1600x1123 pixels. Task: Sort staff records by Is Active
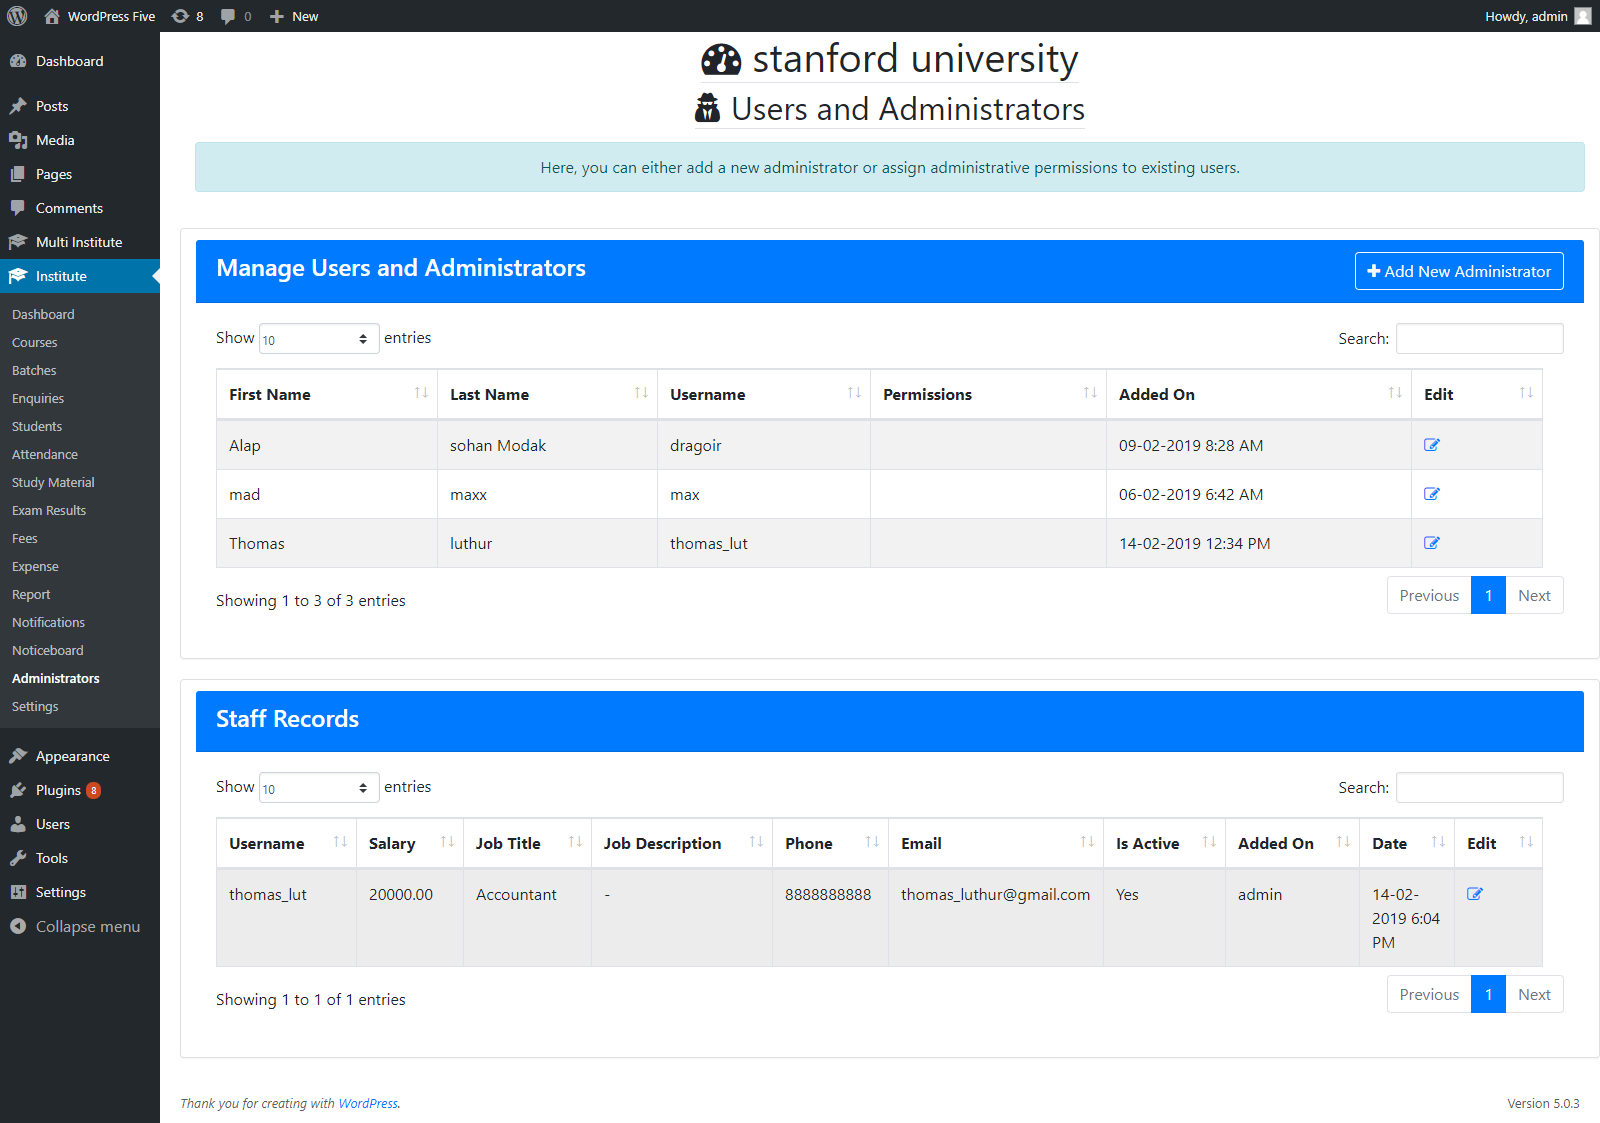(x=1164, y=843)
